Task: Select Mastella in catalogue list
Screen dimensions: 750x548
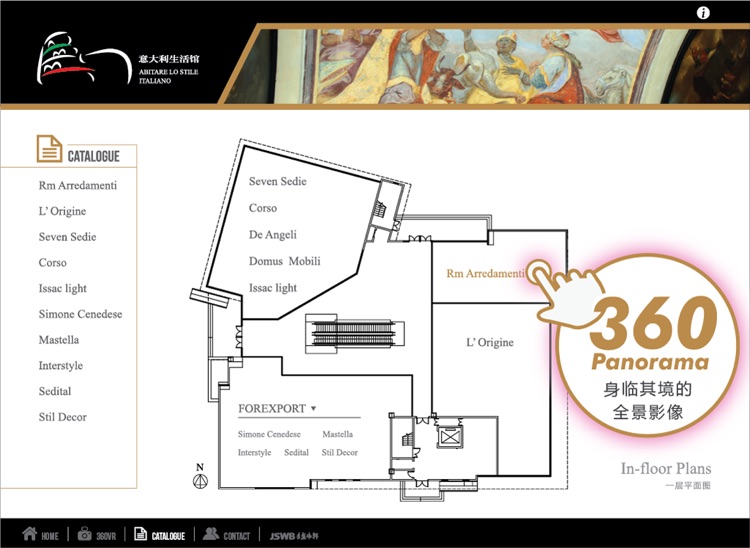Action: (59, 340)
